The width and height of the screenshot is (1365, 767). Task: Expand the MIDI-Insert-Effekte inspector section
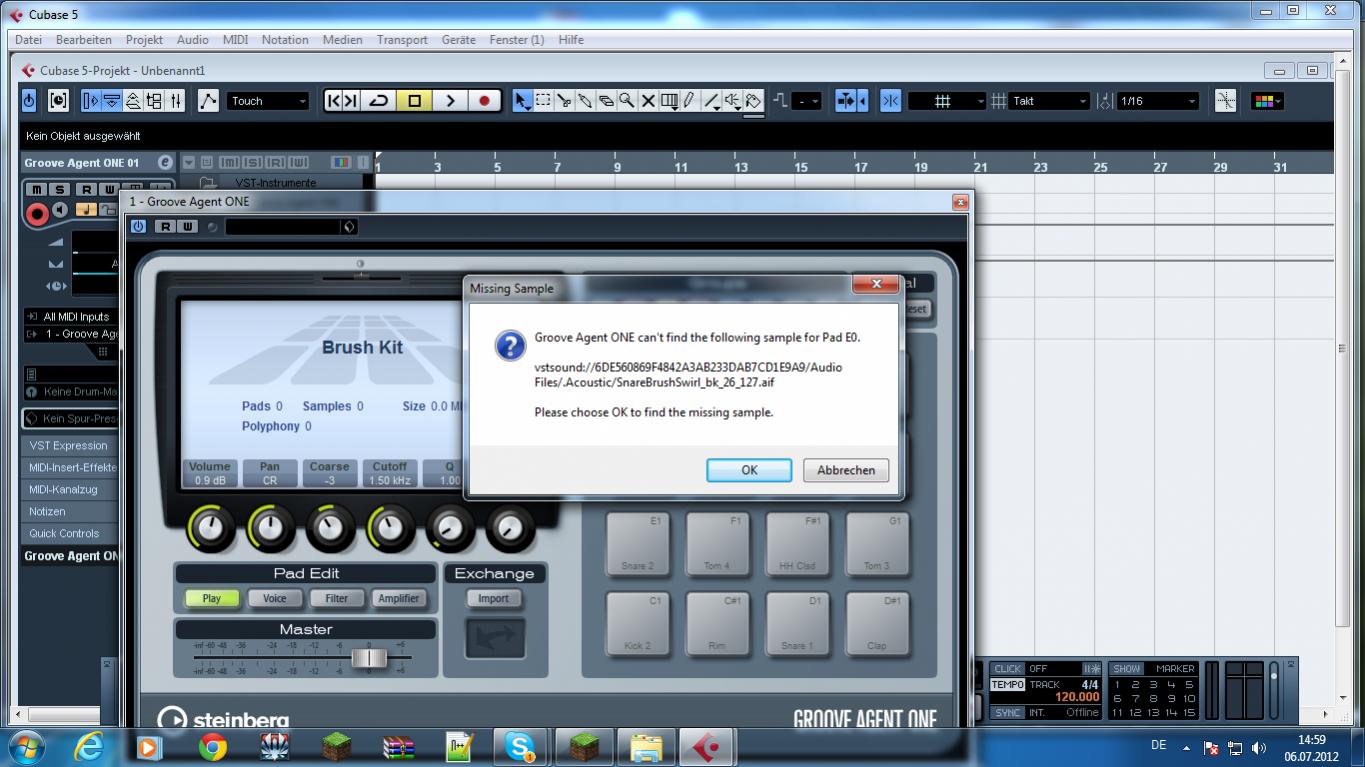(69, 468)
